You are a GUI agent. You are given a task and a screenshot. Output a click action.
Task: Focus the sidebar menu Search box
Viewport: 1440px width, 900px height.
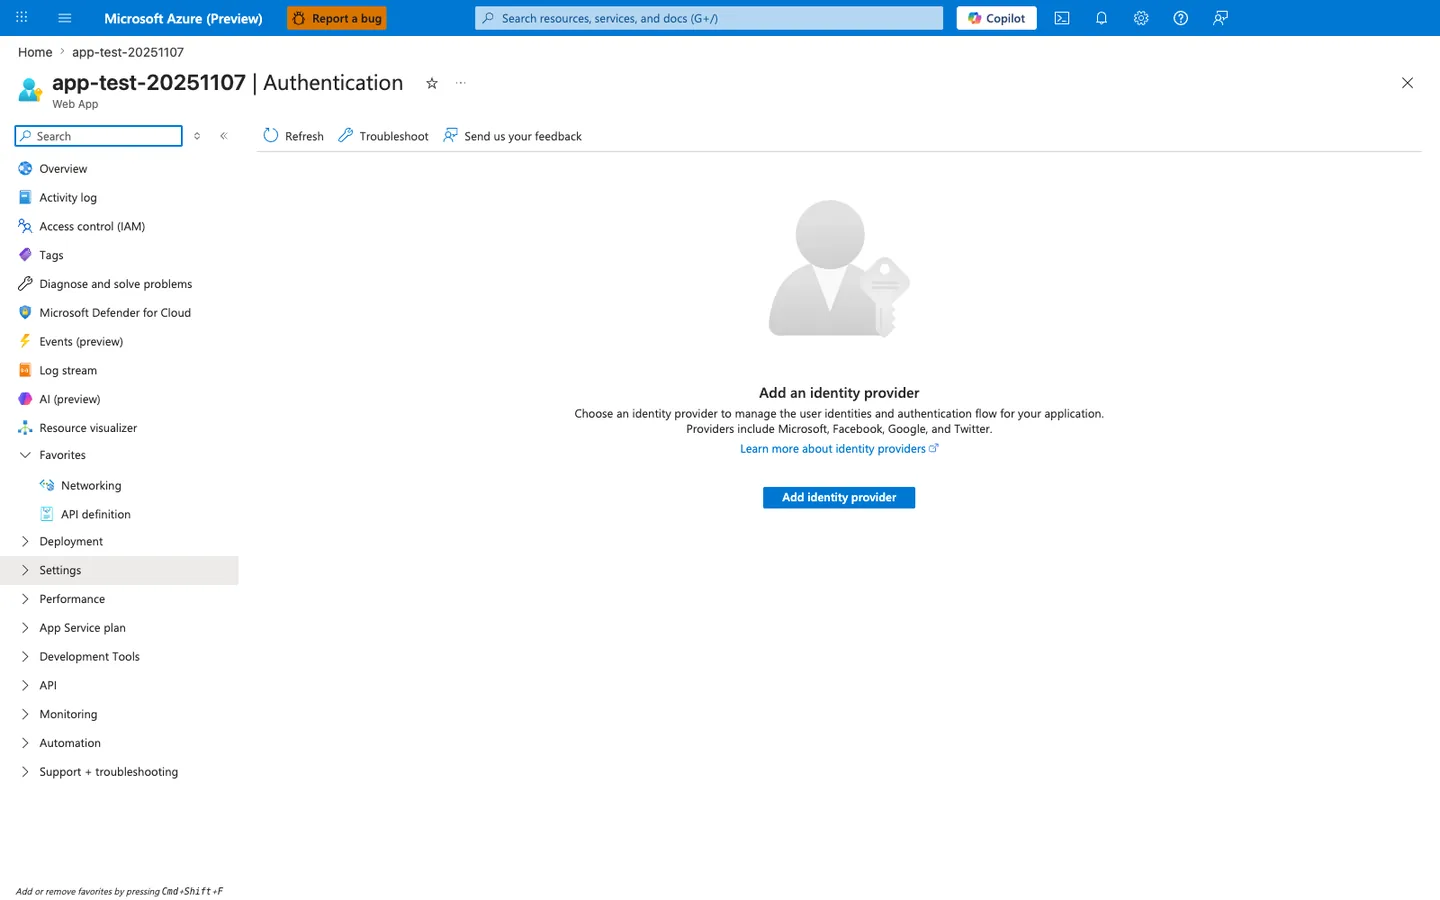(x=99, y=136)
